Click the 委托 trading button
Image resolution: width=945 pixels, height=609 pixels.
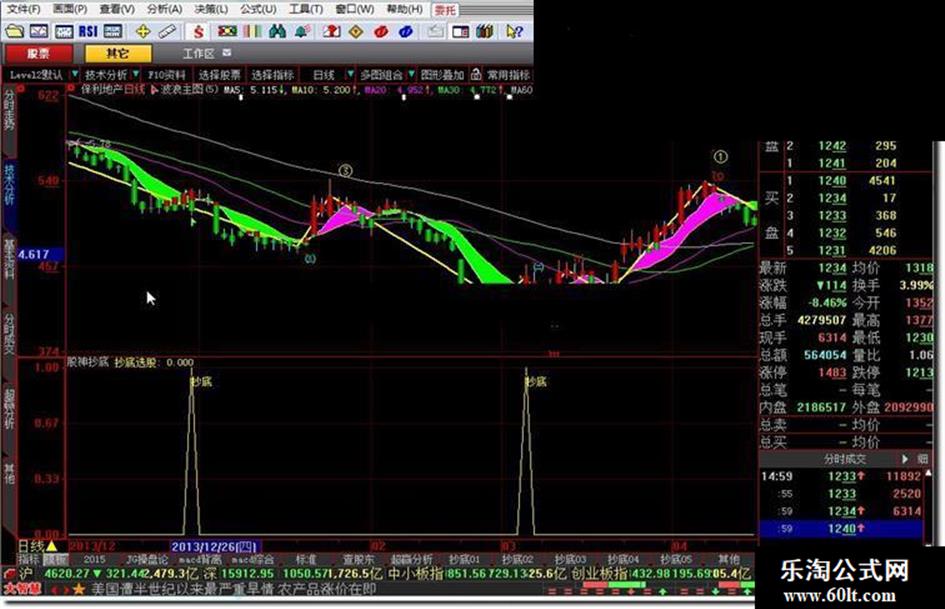(x=446, y=10)
